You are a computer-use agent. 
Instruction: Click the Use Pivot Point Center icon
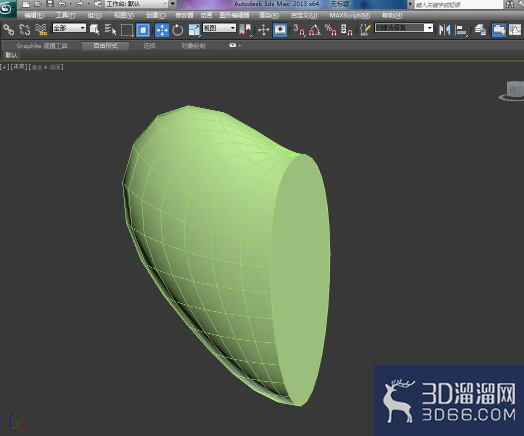pyautogui.click(x=246, y=30)
